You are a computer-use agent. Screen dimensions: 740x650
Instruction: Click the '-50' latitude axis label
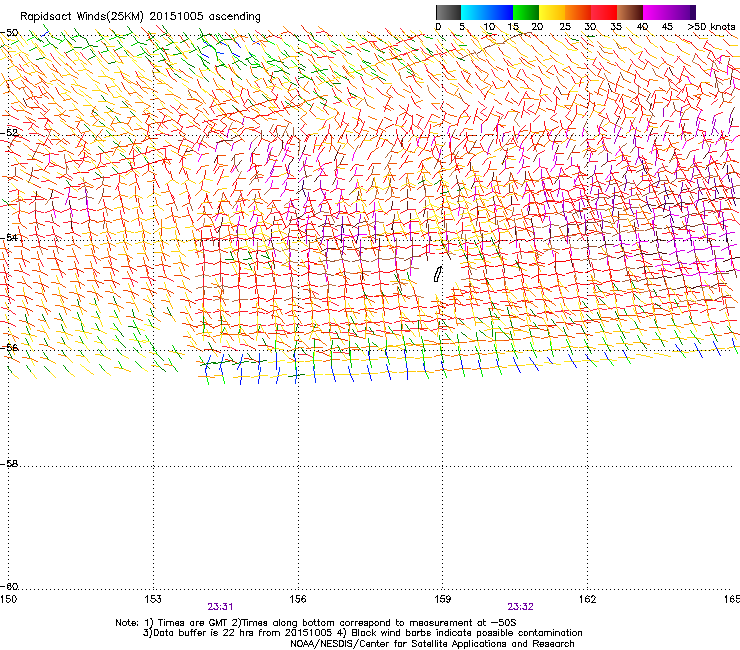point(9,33)
